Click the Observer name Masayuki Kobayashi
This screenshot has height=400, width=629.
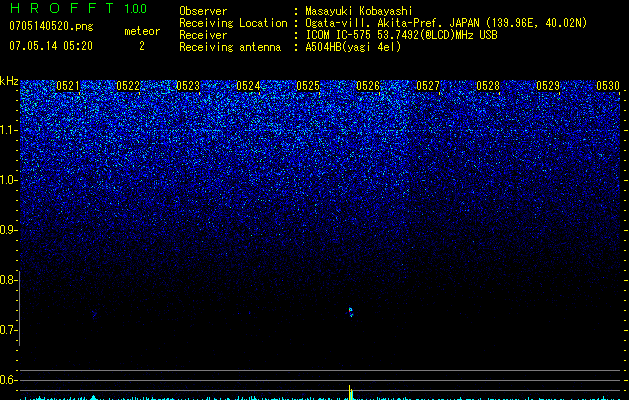(359, 11)
